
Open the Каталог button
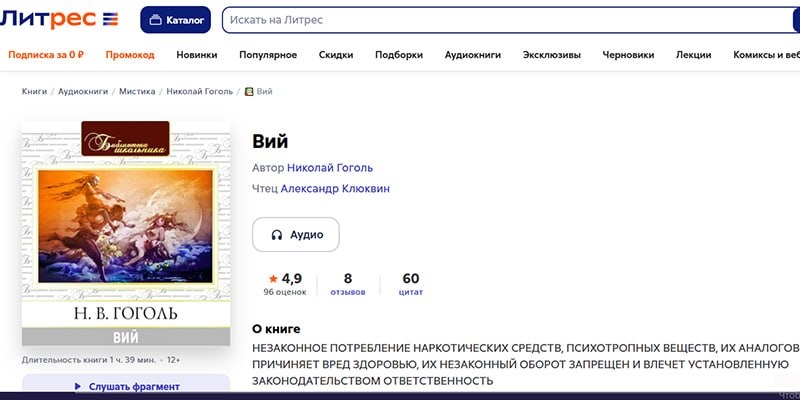[176, 20]
